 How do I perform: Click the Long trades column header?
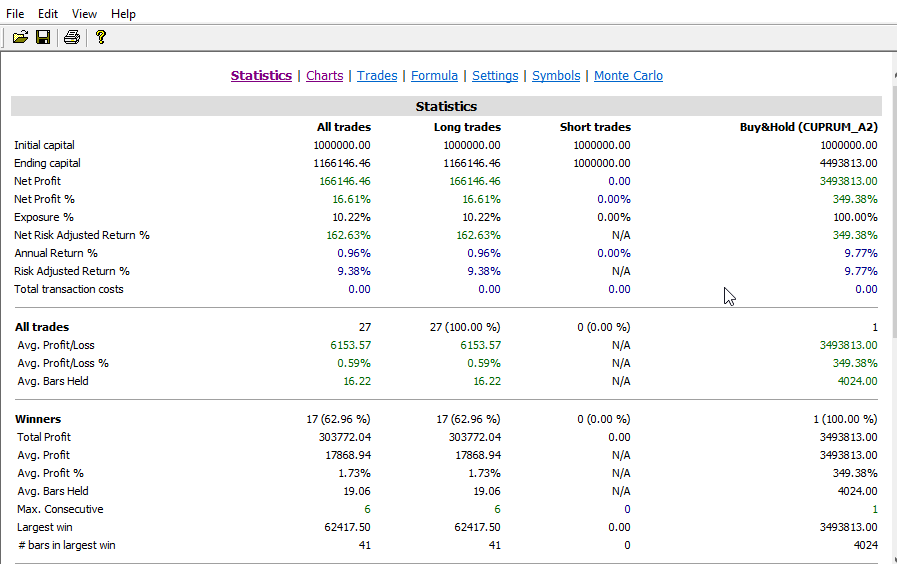coord(467,127)
